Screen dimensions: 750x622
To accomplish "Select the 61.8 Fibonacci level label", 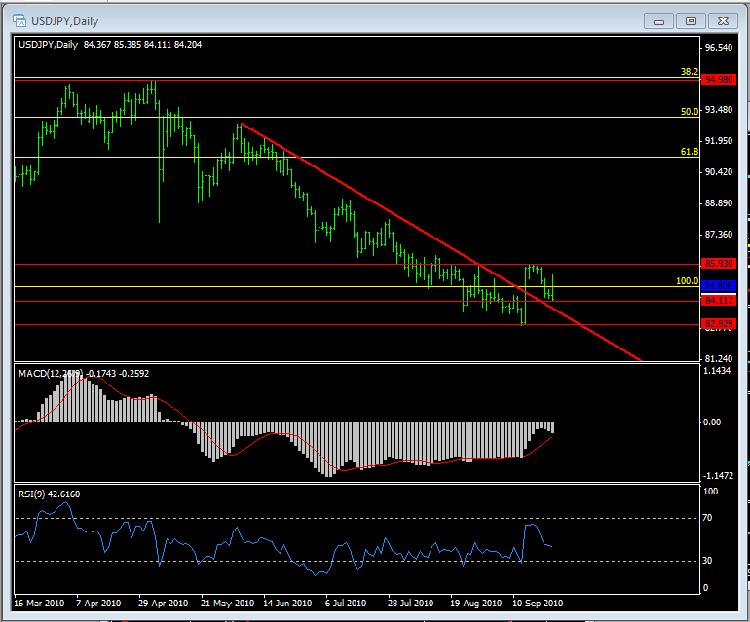I will 688,151.
